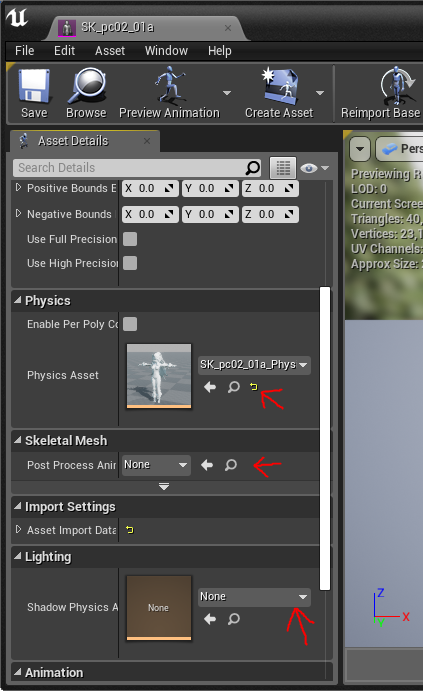Click the Reimport Base toolbar icon

(x=382, y=93)
